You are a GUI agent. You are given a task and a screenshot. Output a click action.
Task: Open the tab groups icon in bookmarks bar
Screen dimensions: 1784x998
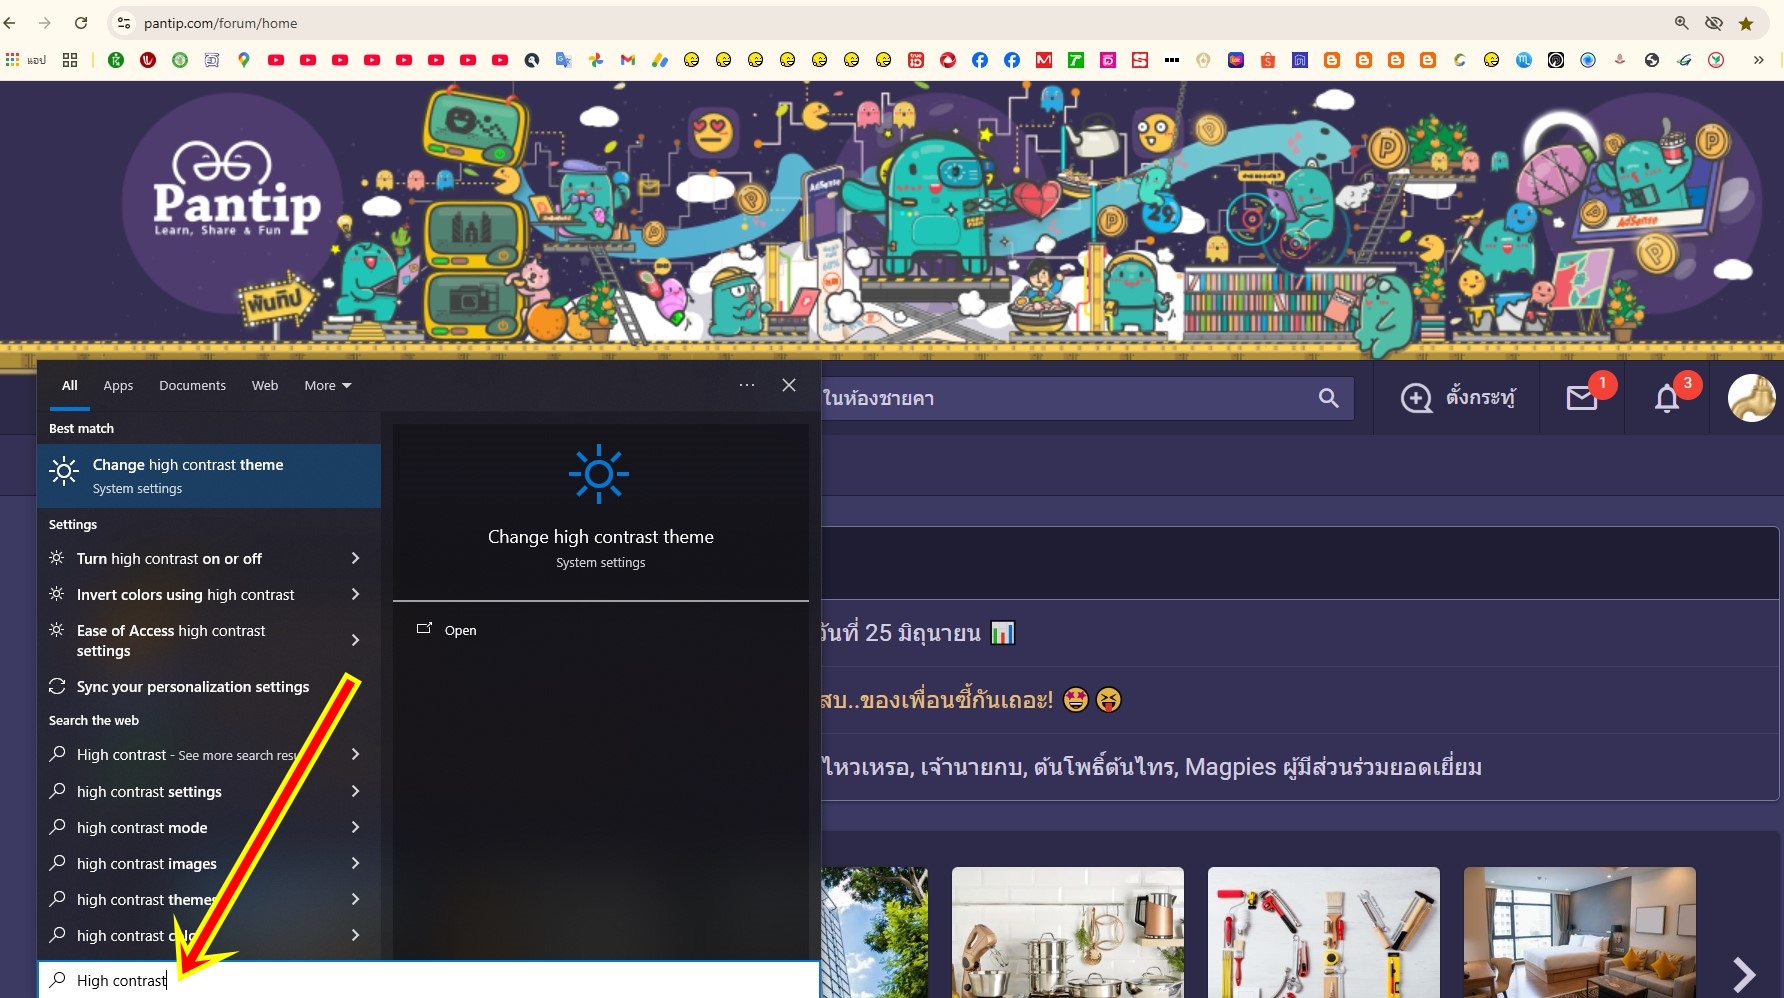point(70,60)
